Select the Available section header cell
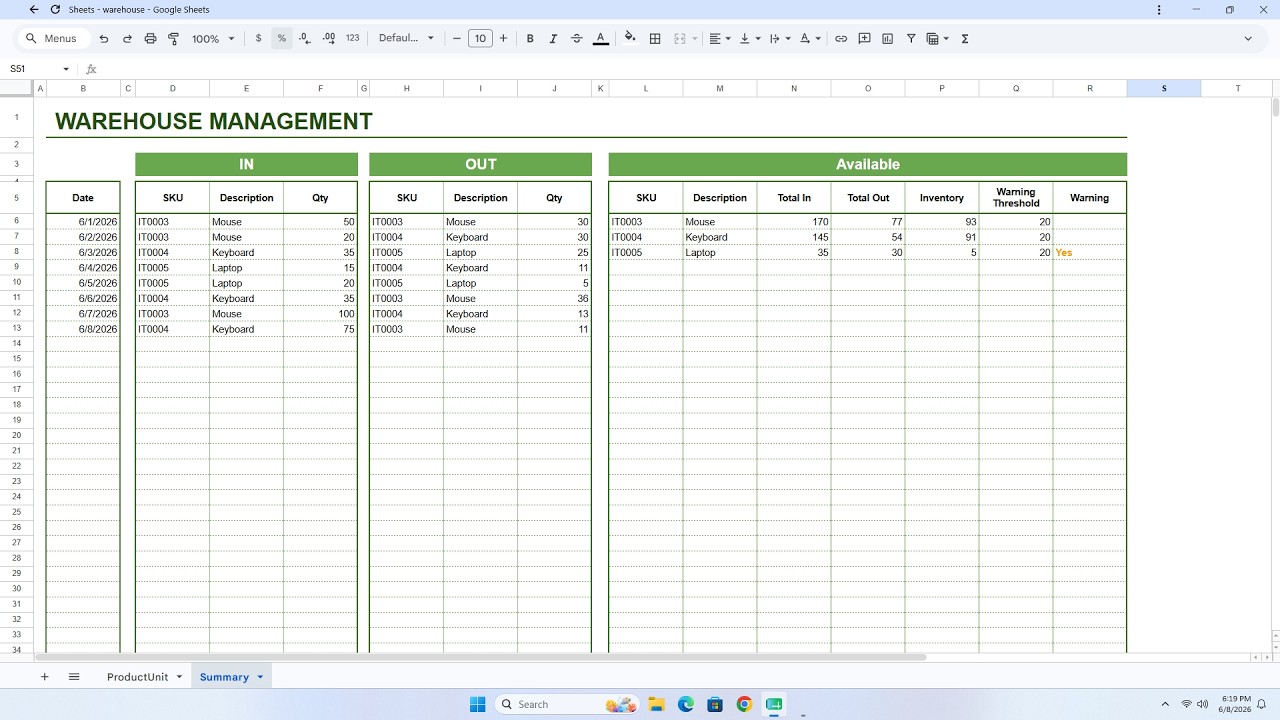1280x720 pixels. click(867, 164)
